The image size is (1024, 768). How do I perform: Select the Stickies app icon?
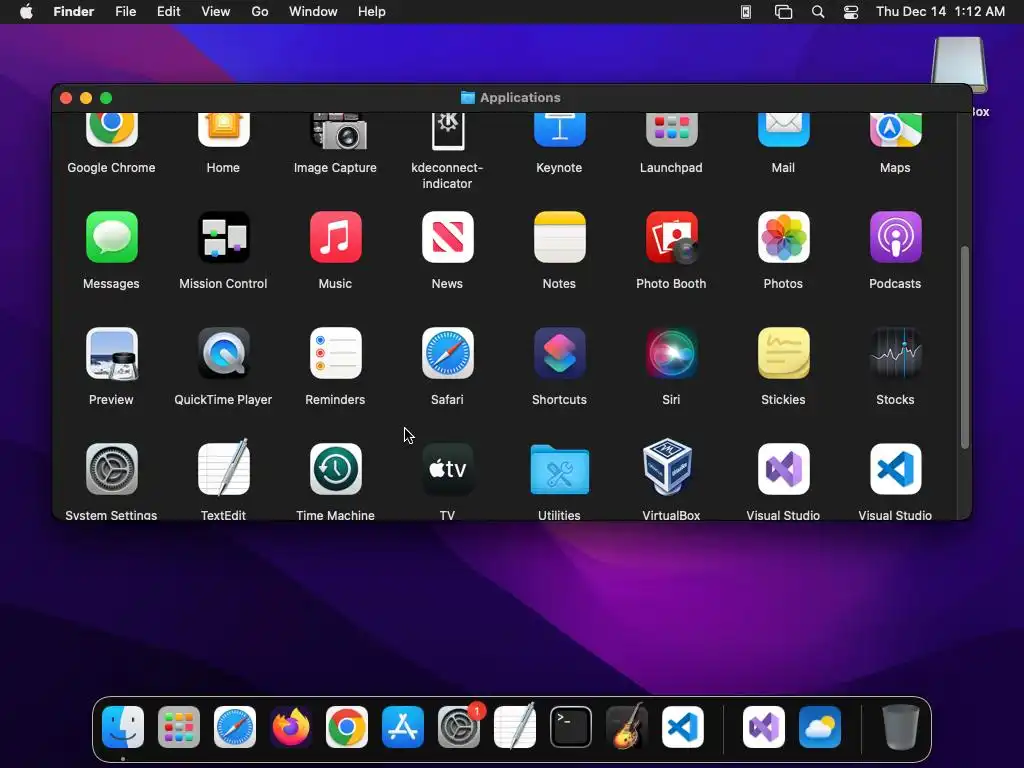click(x=784, y=353)
